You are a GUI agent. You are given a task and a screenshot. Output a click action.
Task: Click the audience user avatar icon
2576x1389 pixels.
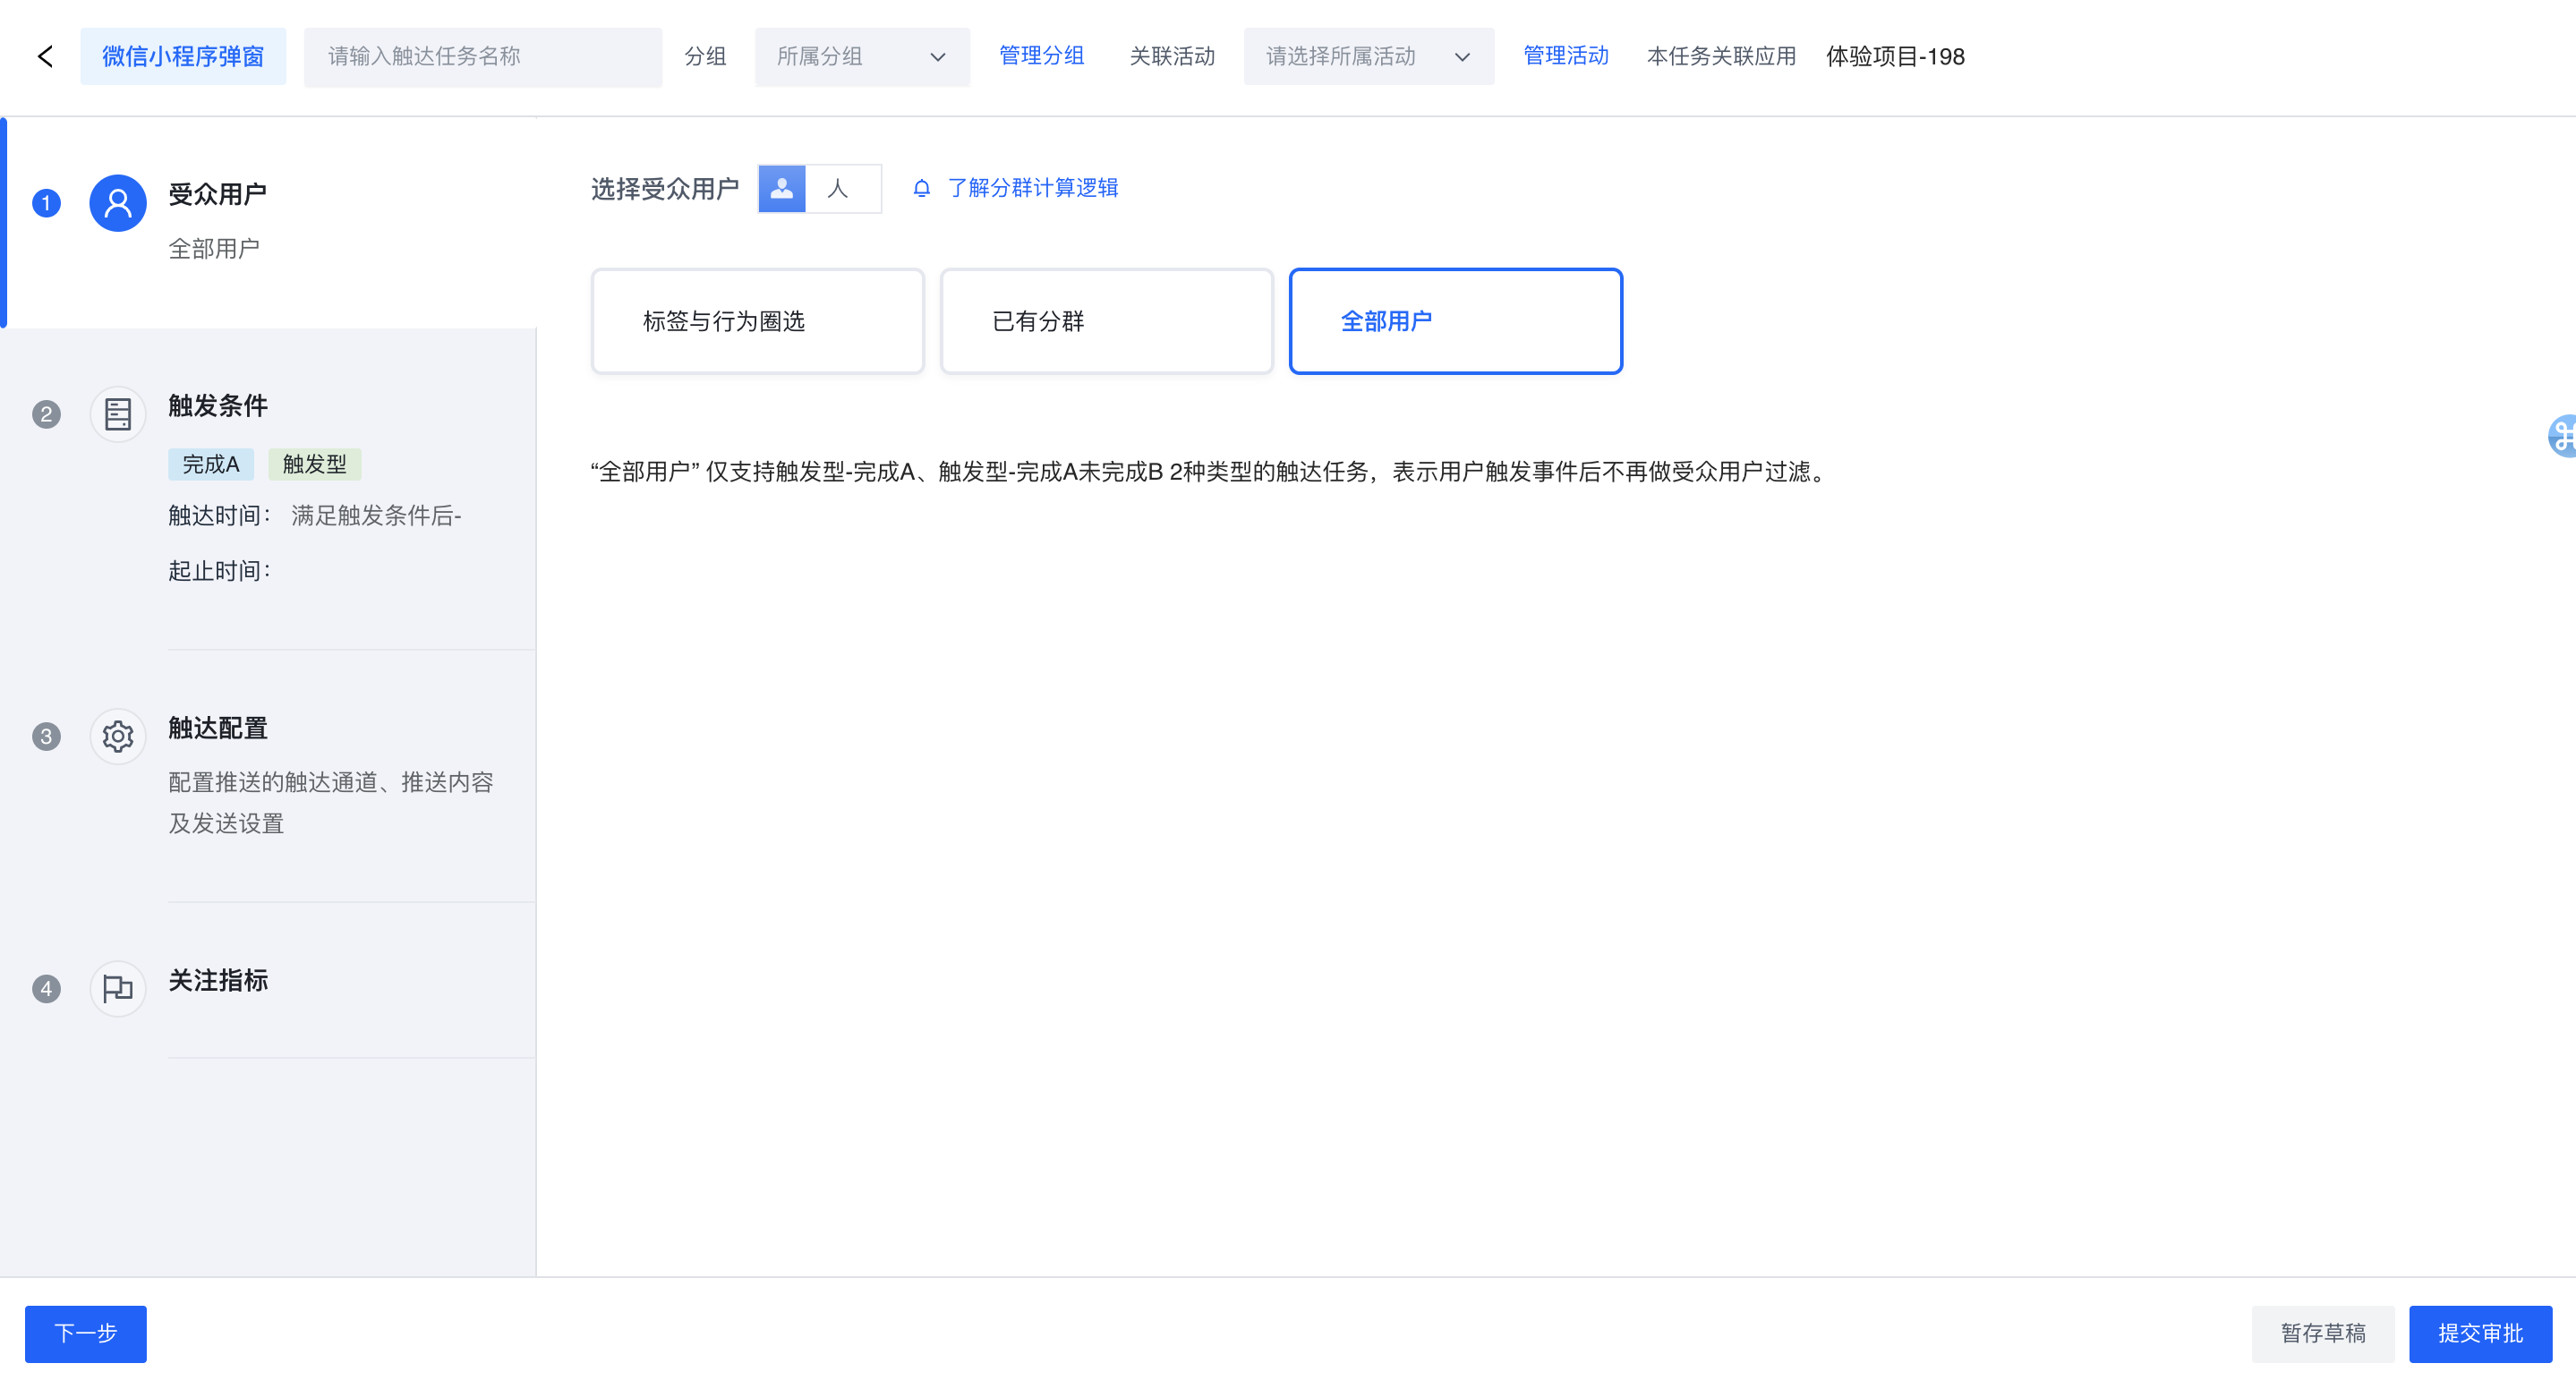118,204
